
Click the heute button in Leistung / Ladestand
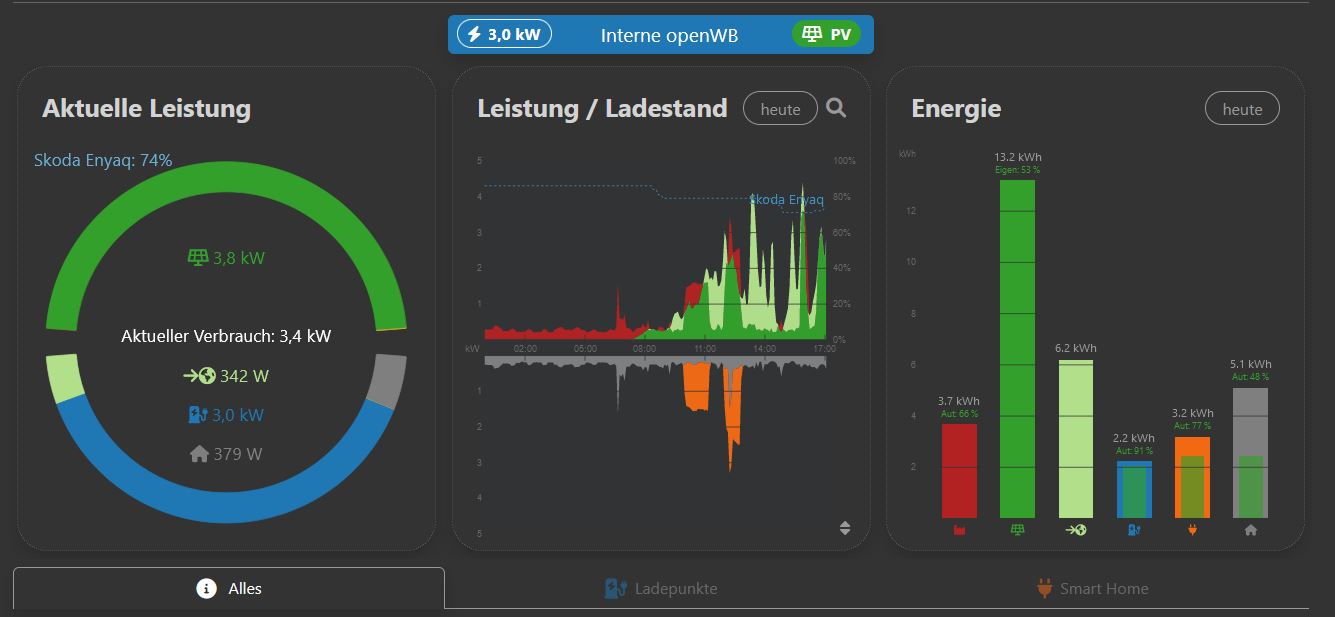(x=780, y=109)
